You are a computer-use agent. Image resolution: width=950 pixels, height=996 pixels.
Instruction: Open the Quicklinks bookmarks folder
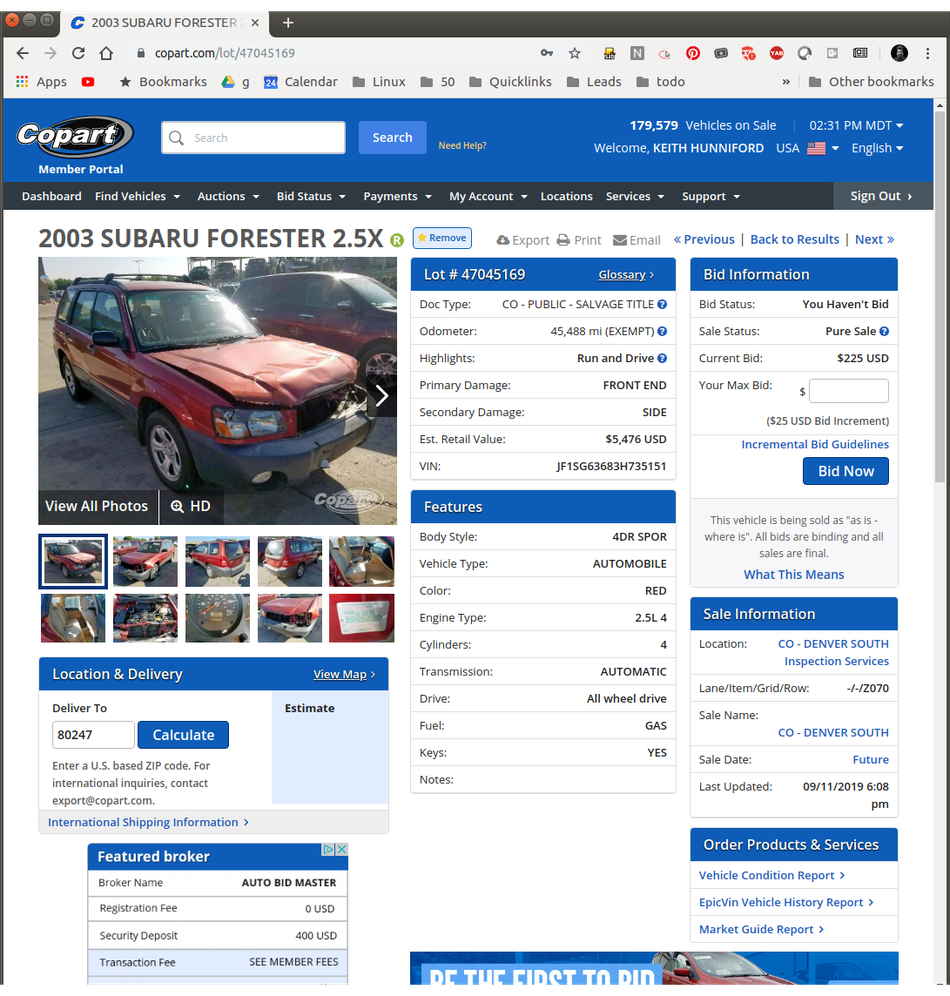click(511, 82)
